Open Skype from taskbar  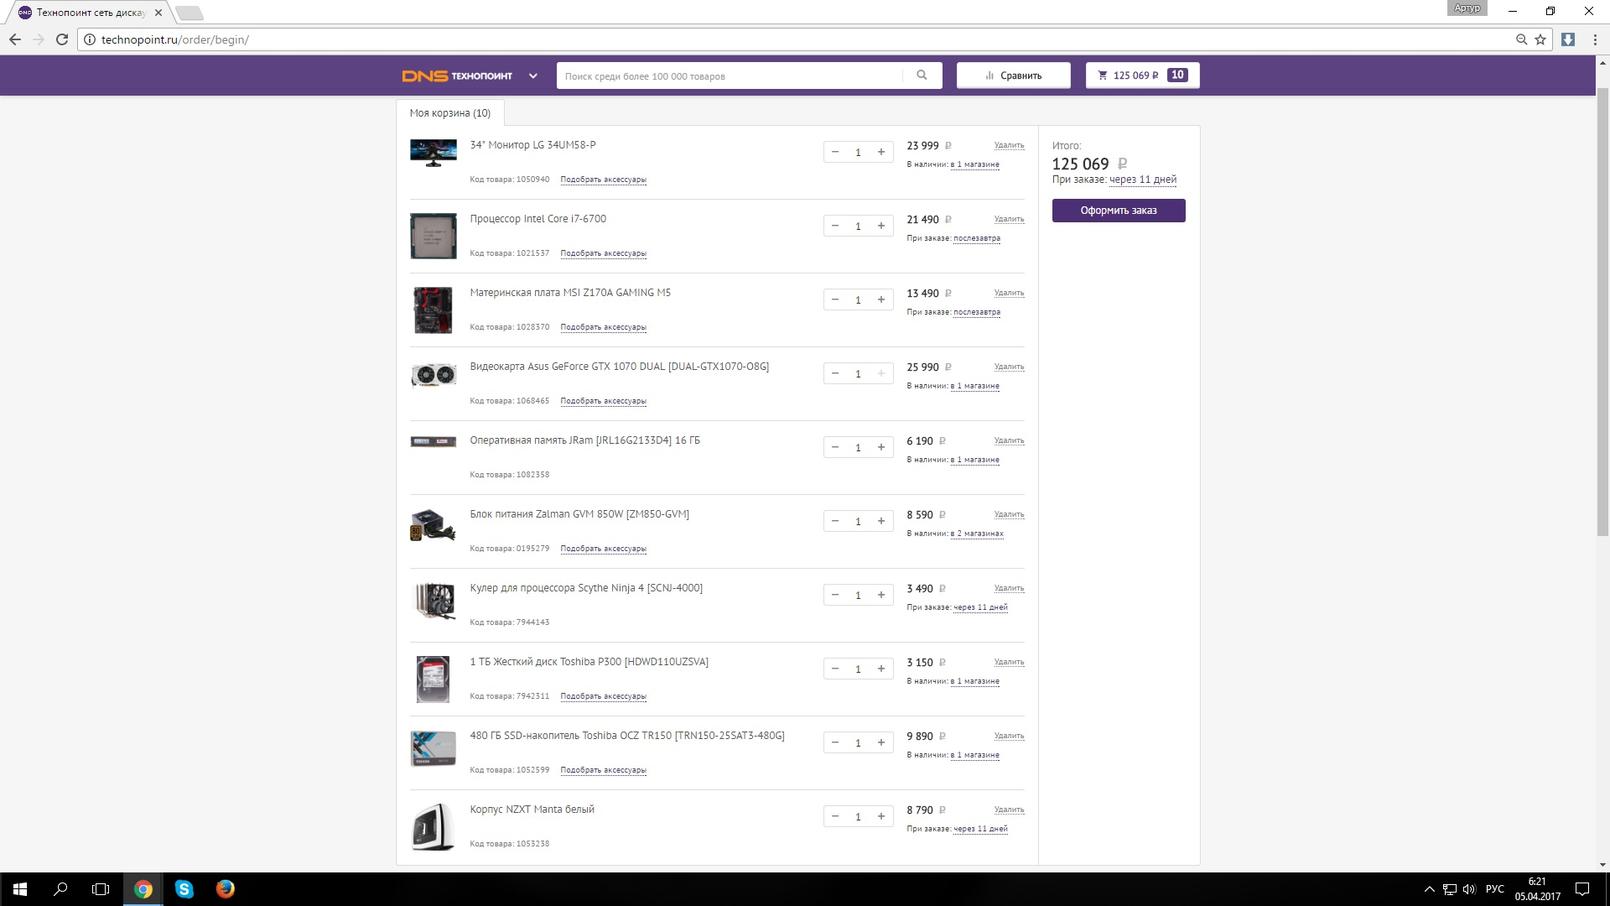coord(184,889)
